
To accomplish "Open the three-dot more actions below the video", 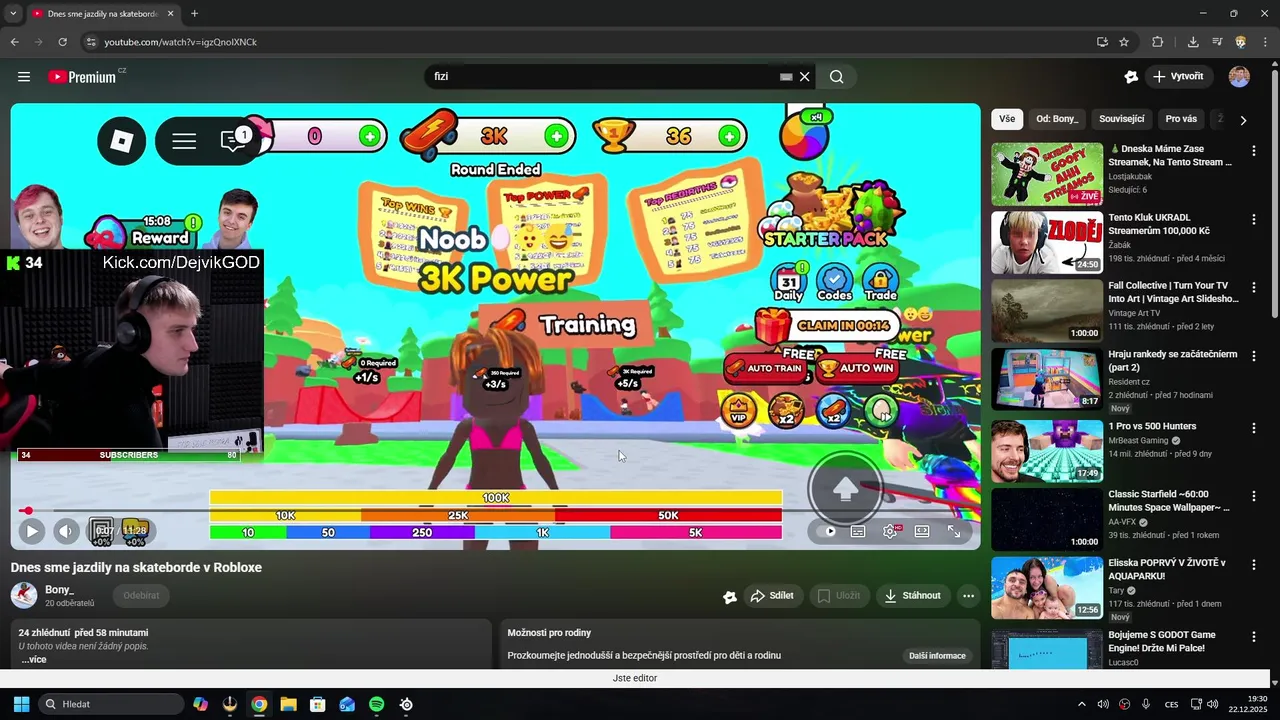I will coord(968,596).
